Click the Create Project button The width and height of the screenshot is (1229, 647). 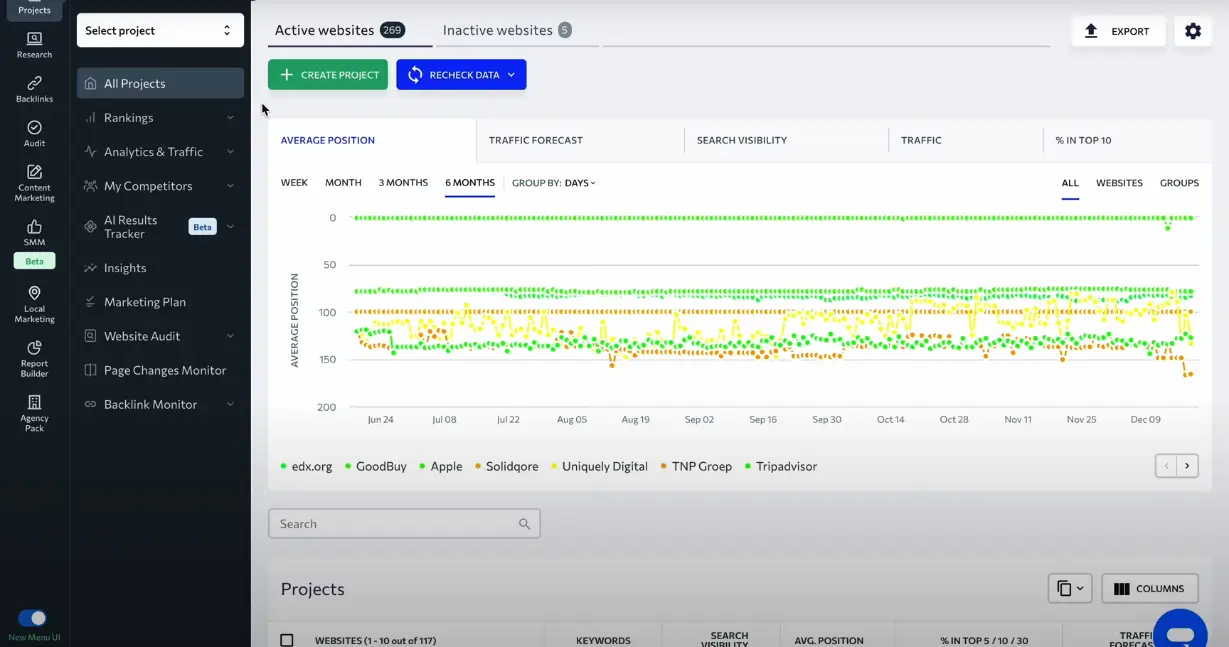point(327,74)
